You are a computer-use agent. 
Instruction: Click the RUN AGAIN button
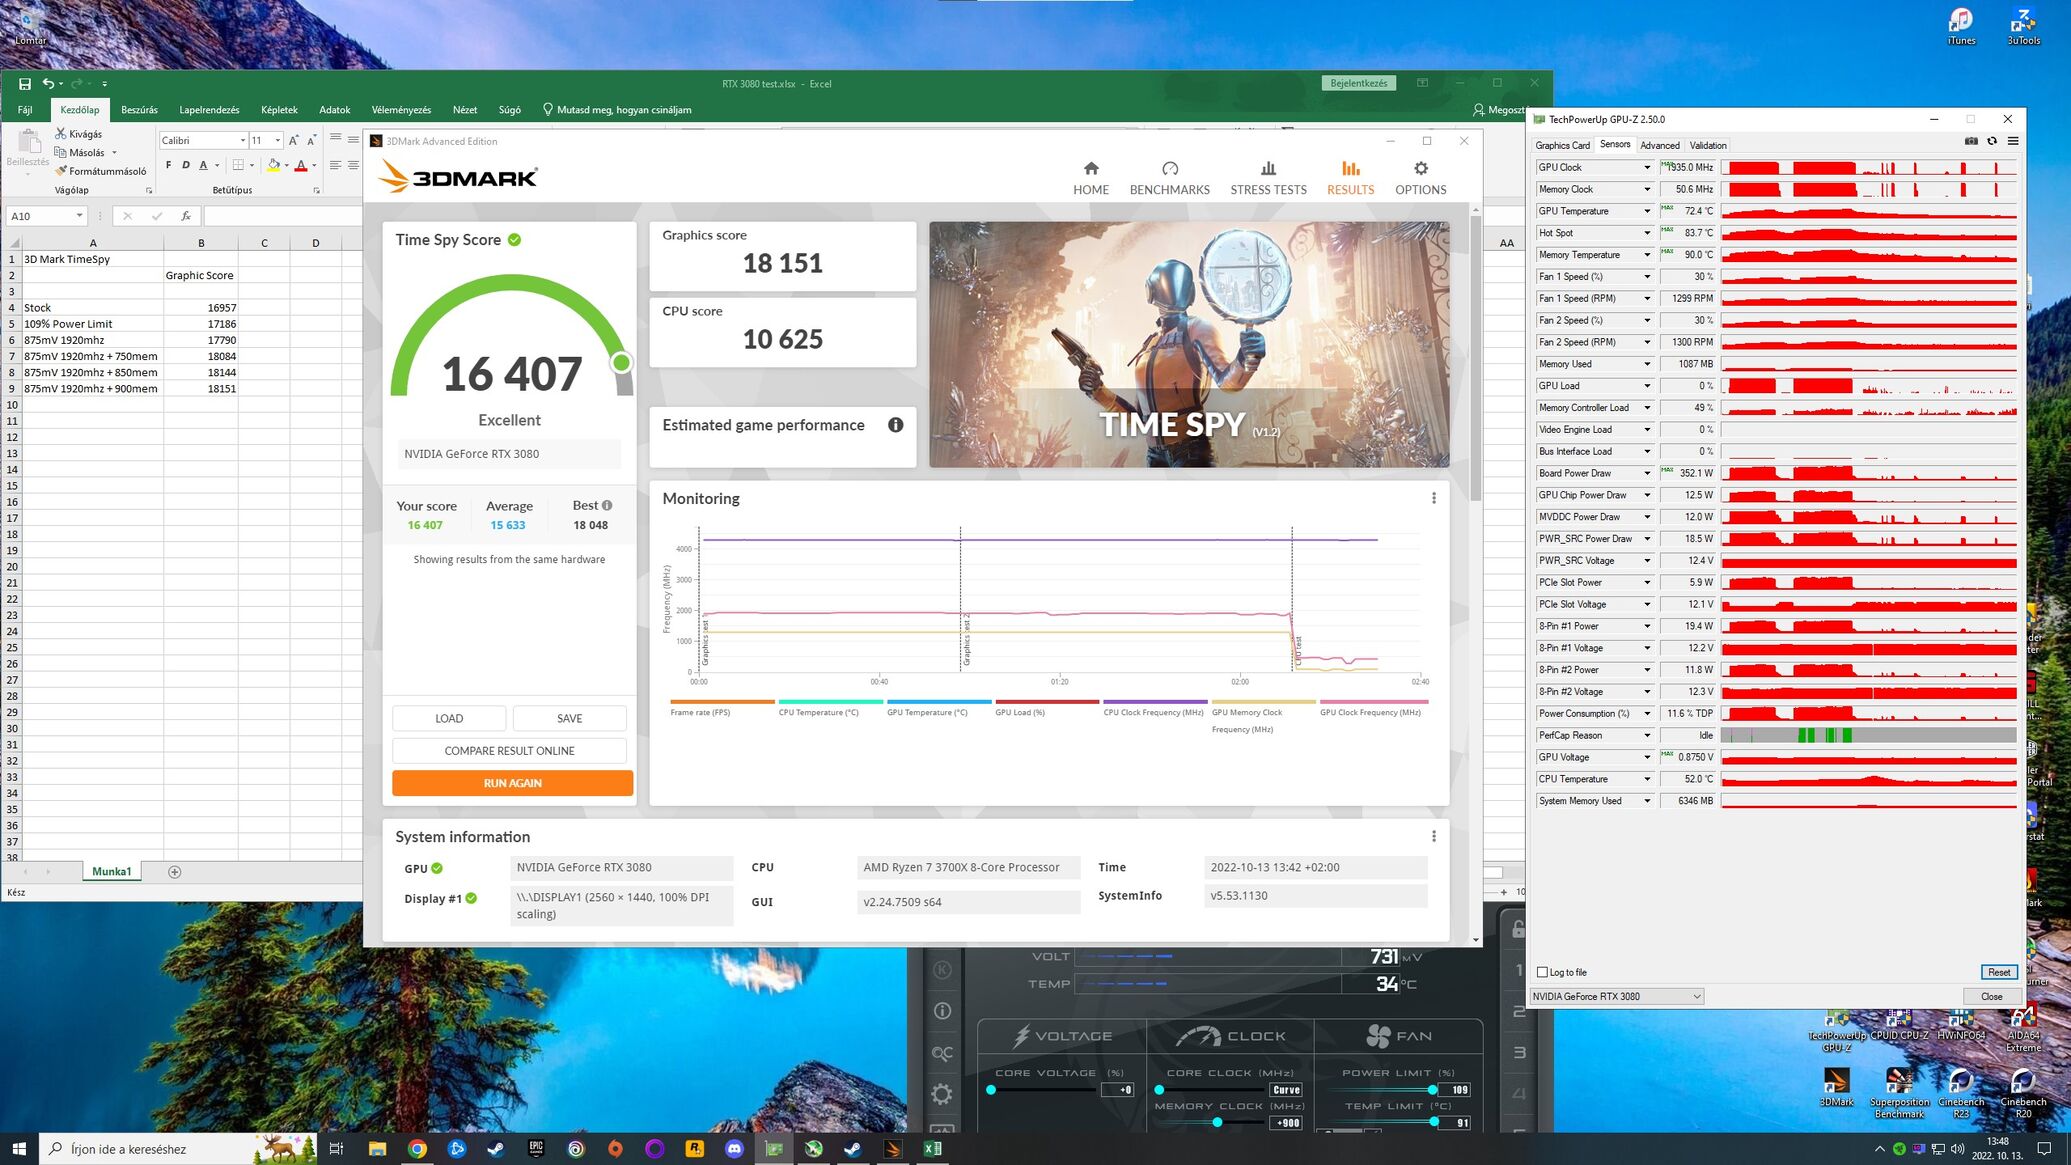click(x=512, y=783)
